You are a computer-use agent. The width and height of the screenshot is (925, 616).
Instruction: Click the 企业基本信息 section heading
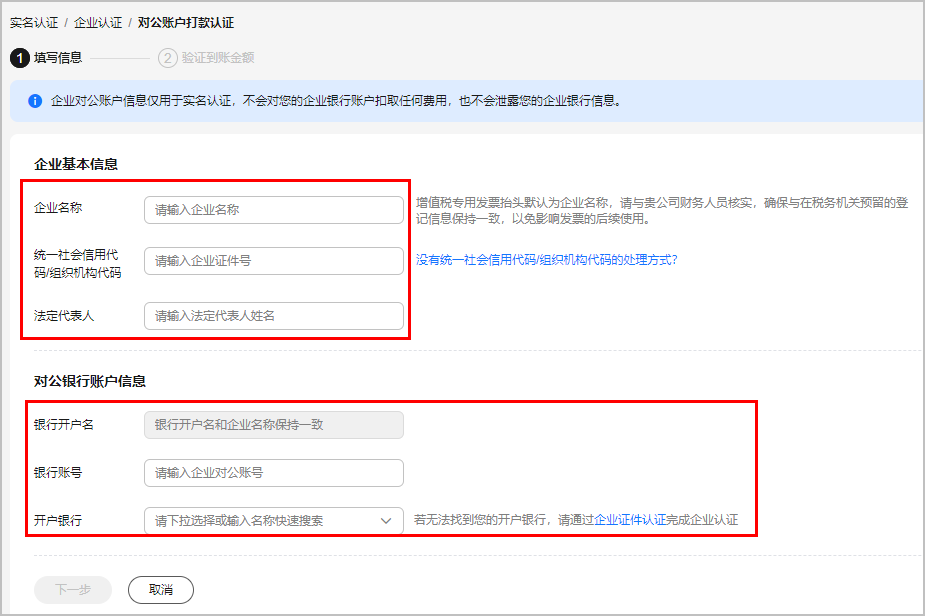coord(76,165)
